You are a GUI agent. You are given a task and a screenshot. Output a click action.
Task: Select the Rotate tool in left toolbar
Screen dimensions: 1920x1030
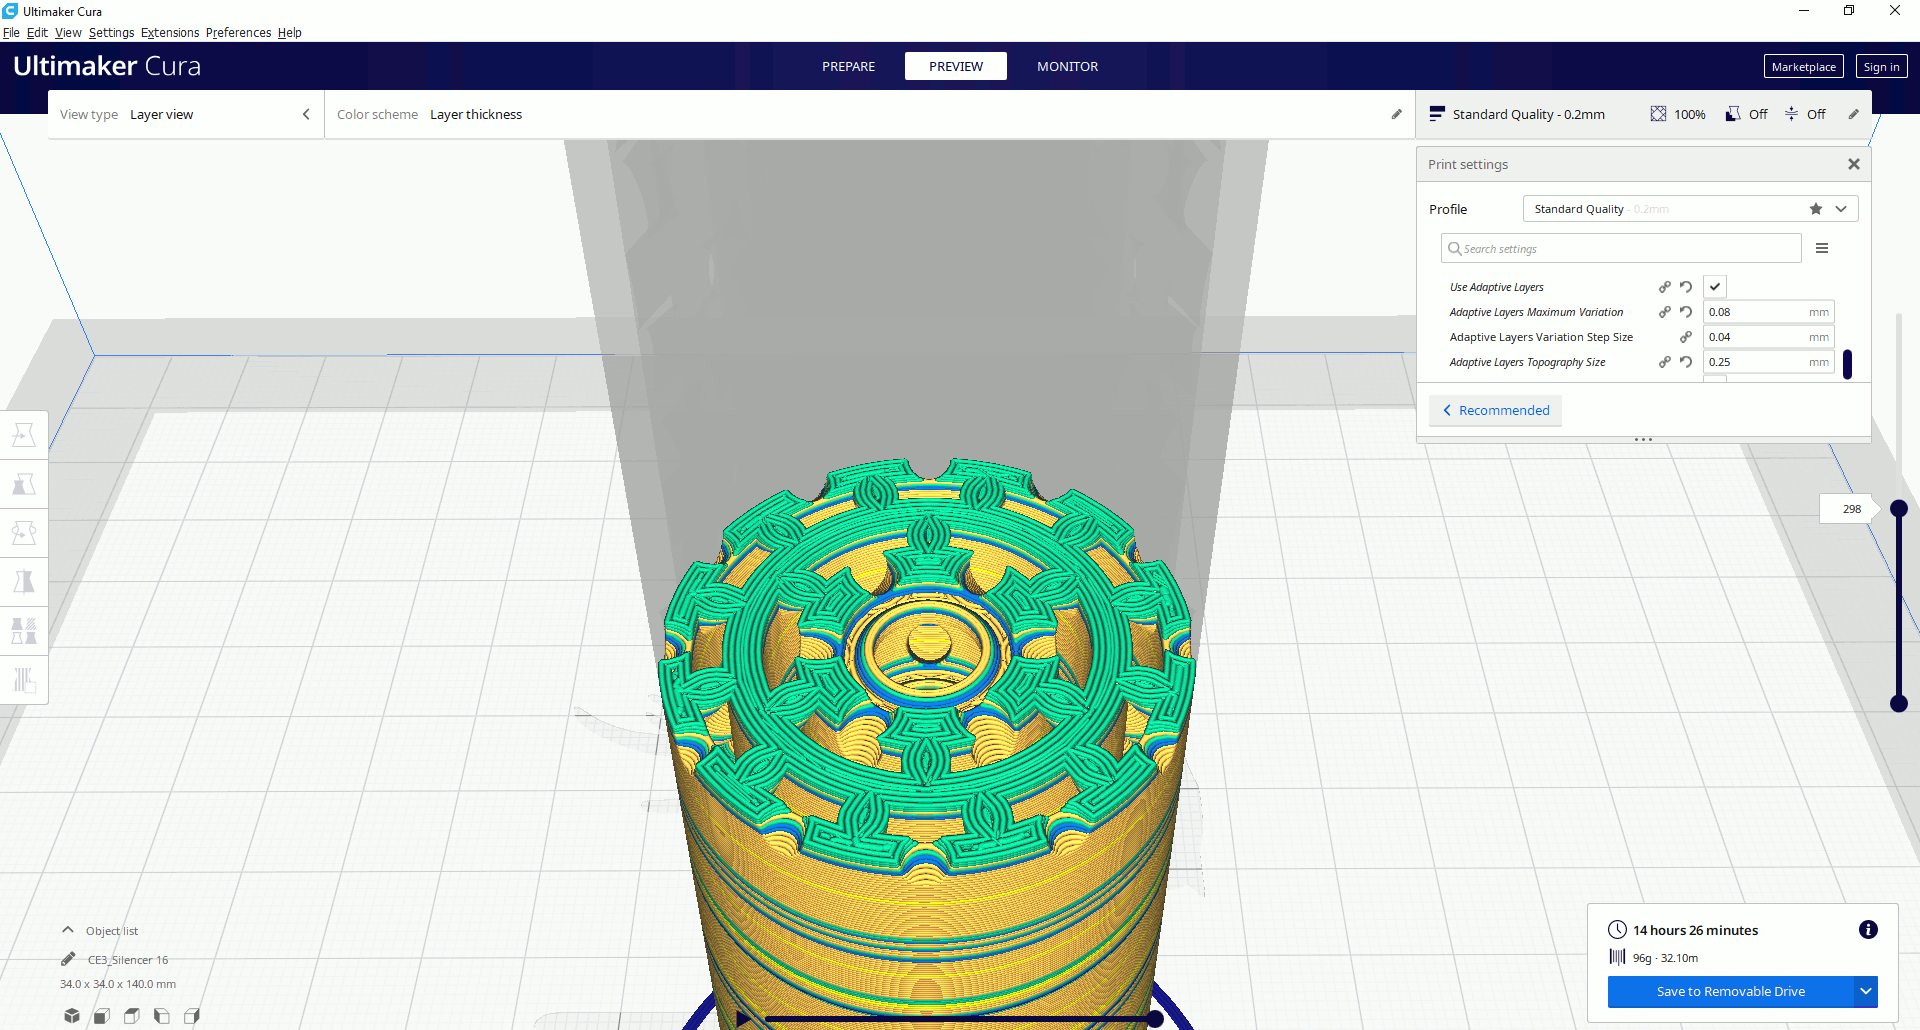tap(24, 533)
